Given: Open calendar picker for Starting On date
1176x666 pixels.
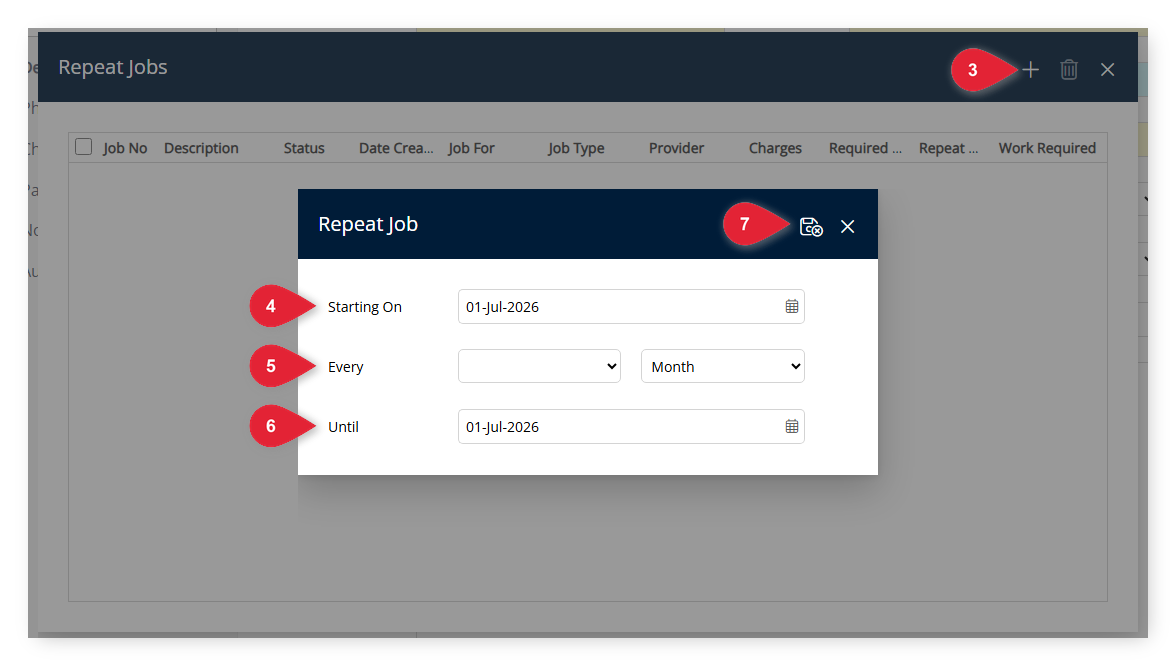Looking at the screenshot, I should point(791,307).
